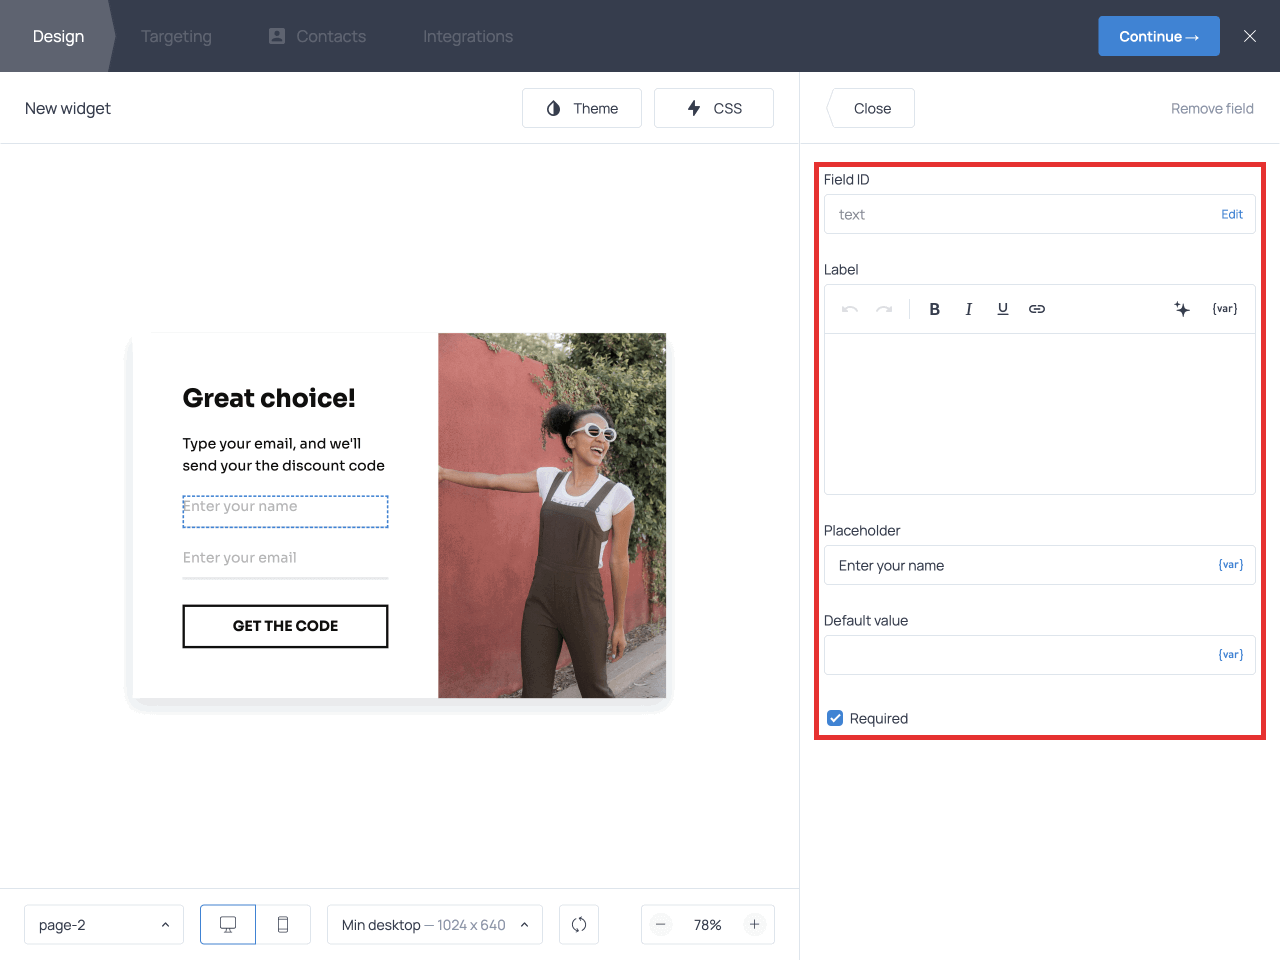Rotate the preview orientation

point(579,925)
